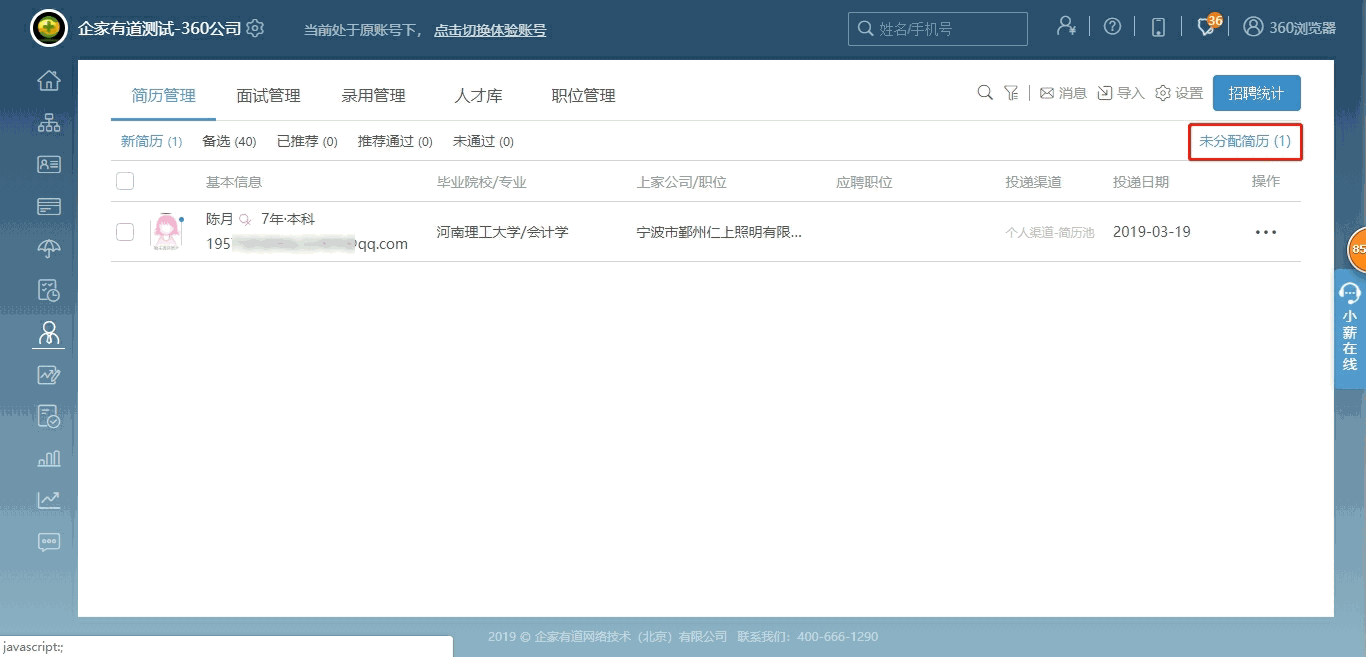The width and height of the screenshot is (1366, 657).
Task: Toggle the select-all checkbox in table header
Action: coord(125,181)
